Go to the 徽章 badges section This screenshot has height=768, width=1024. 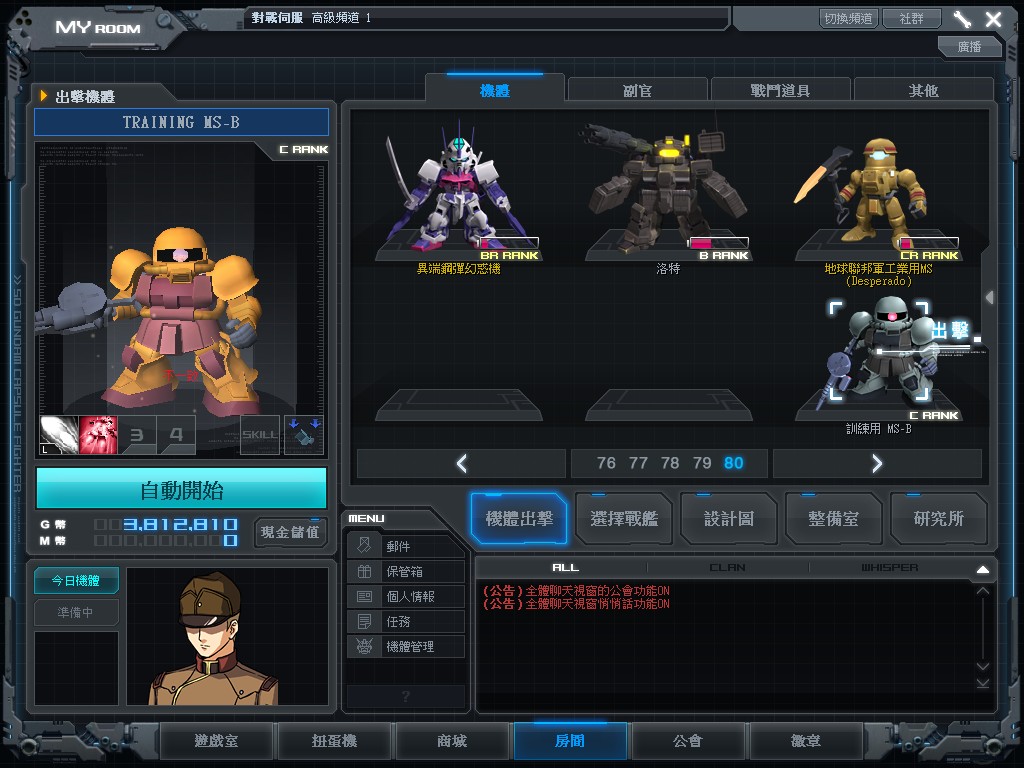click(x=806, y=741)
